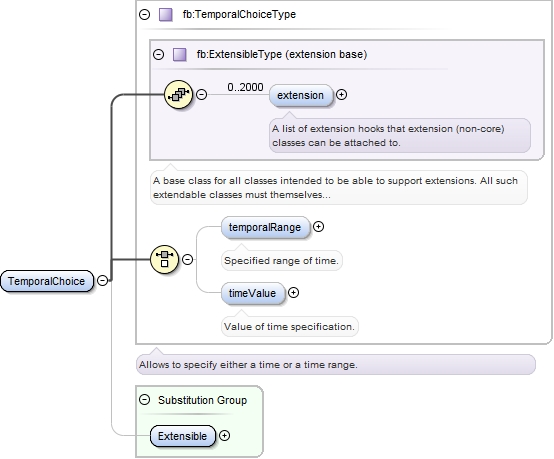This screenshot has width=554, height=459.
Task: Click the fb:TemporalChoiceType type label
Action: (239, 14)
